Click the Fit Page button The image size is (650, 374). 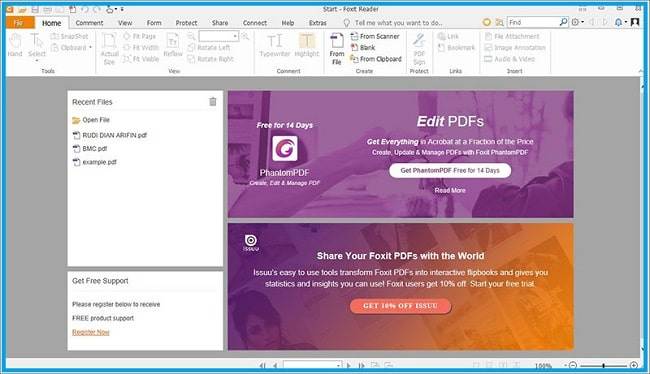click(x=140, y=36)
